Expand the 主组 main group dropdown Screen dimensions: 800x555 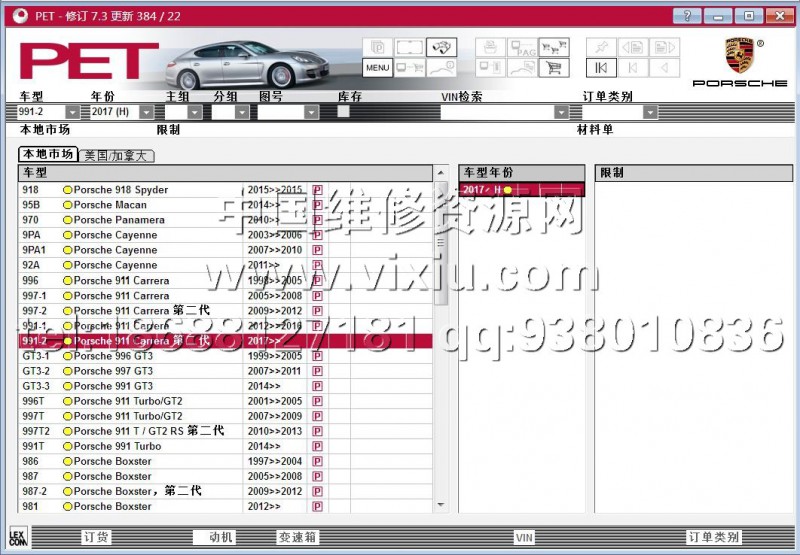click(195, 112)
